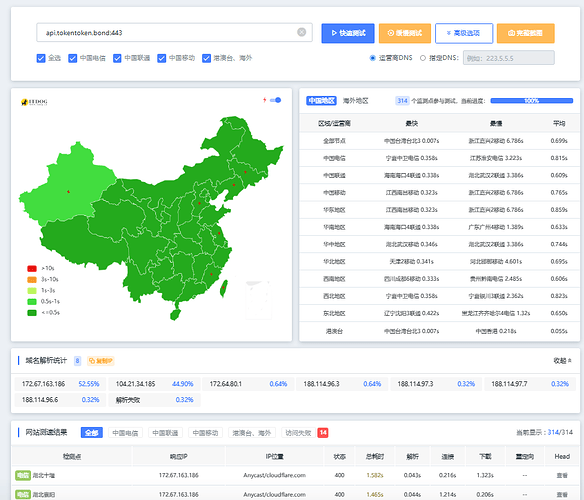Screen dimensions: 584x500
Task: Filter results by 访问失败
Action: [298, 433]
